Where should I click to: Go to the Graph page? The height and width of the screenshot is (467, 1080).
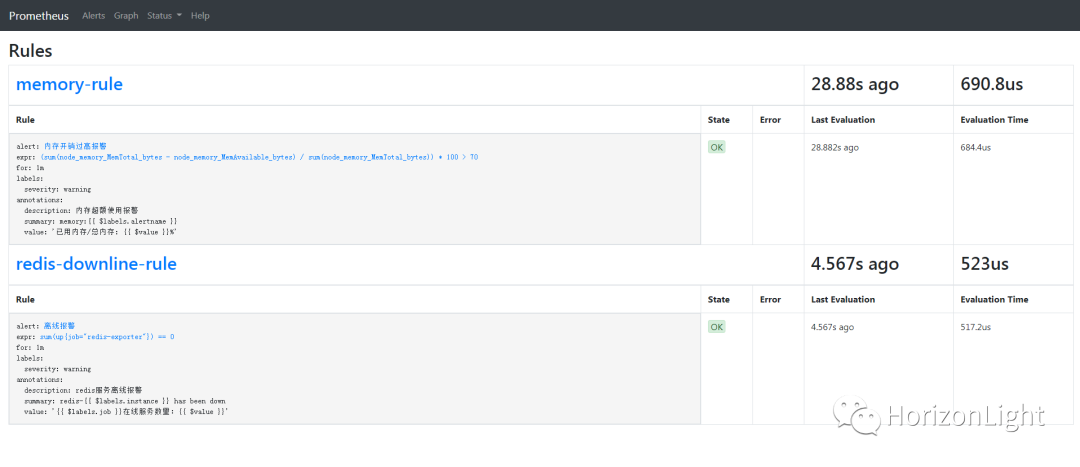tap(126, 16)
